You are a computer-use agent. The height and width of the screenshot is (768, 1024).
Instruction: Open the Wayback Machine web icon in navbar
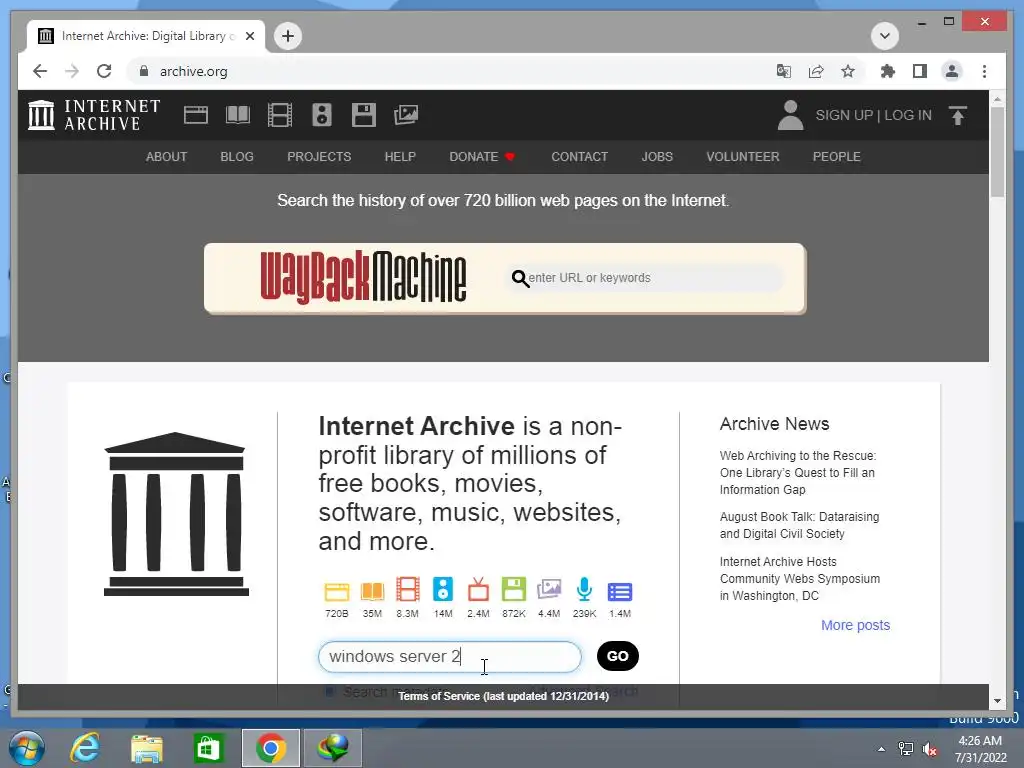pyautogui.click(x=196, y=115)
